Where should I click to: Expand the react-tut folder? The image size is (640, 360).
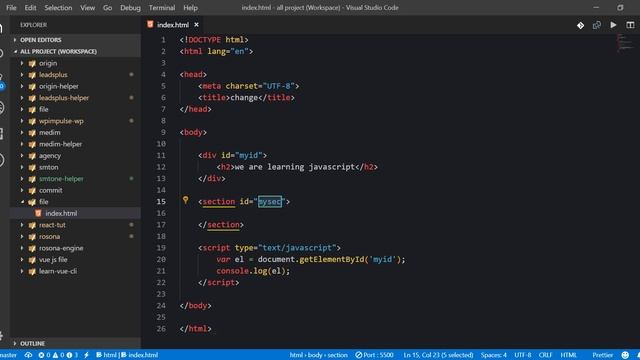76,225
